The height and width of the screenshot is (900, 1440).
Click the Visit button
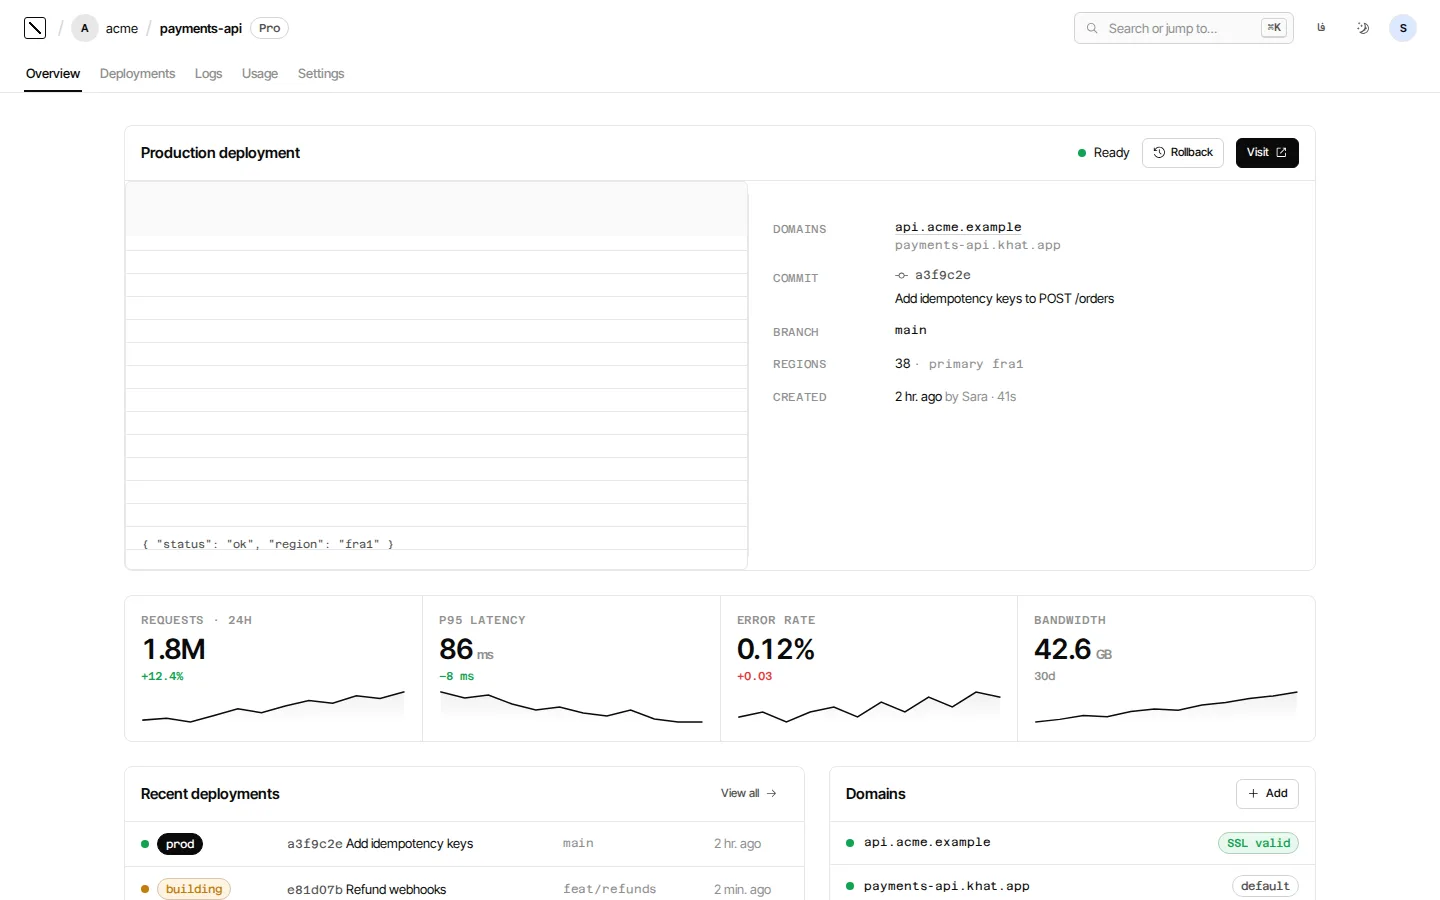tap(1267, 153)
